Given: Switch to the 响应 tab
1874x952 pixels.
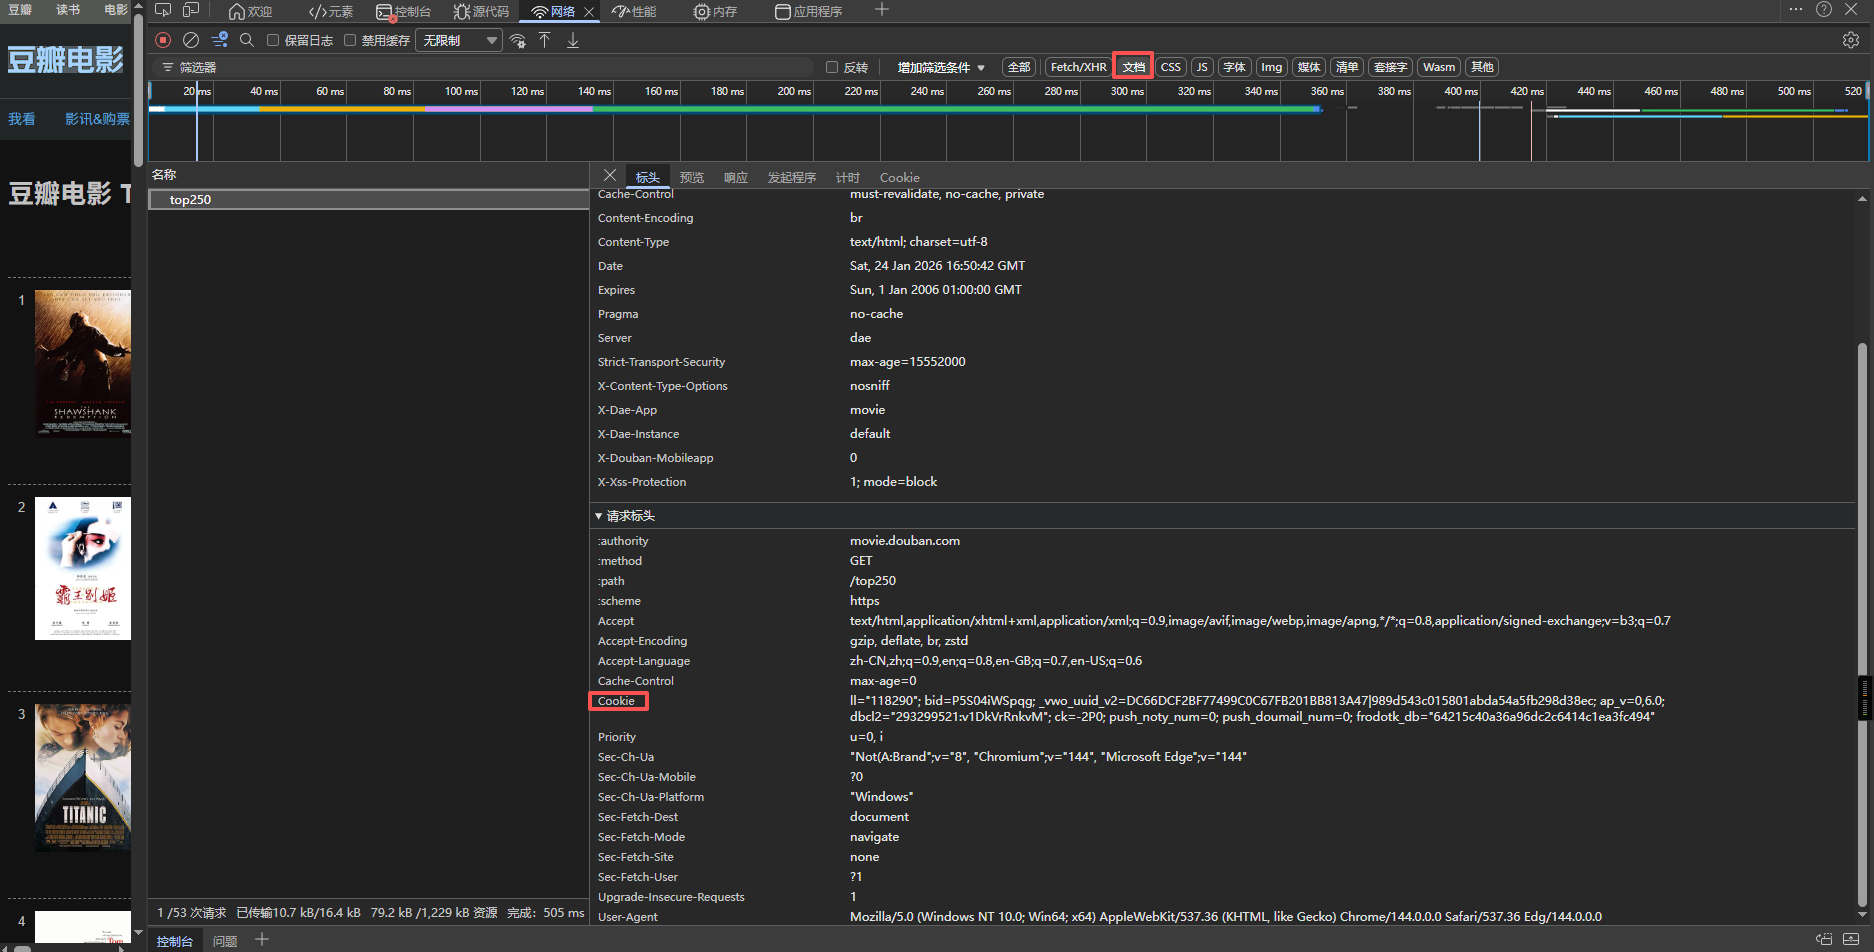Looking at the screenshot, I should [736, 177].
